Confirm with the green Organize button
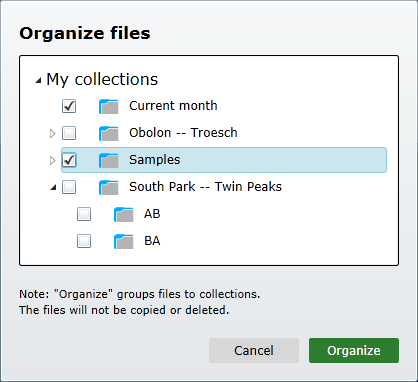 coord(354,350)
